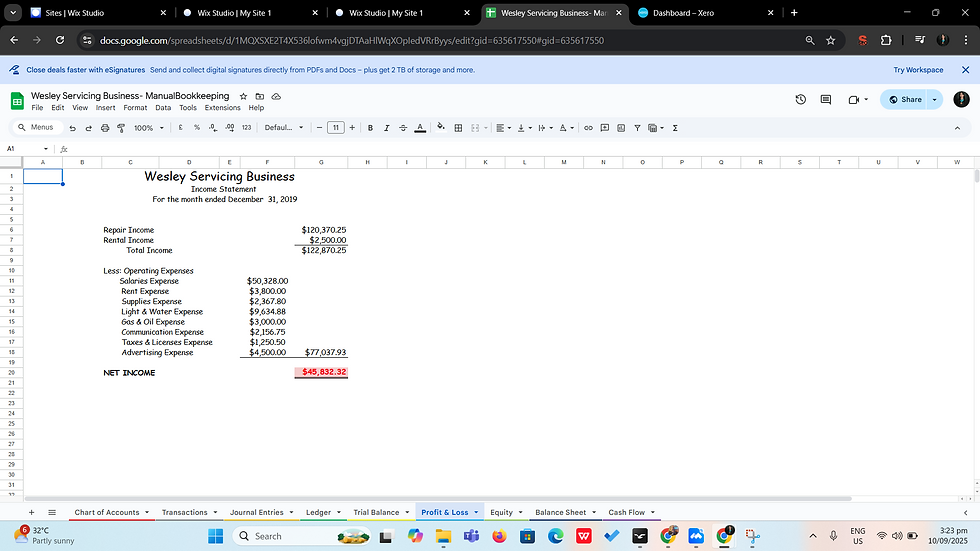
Task: Click the Name box showing A1
Action: tap(26, 149)
